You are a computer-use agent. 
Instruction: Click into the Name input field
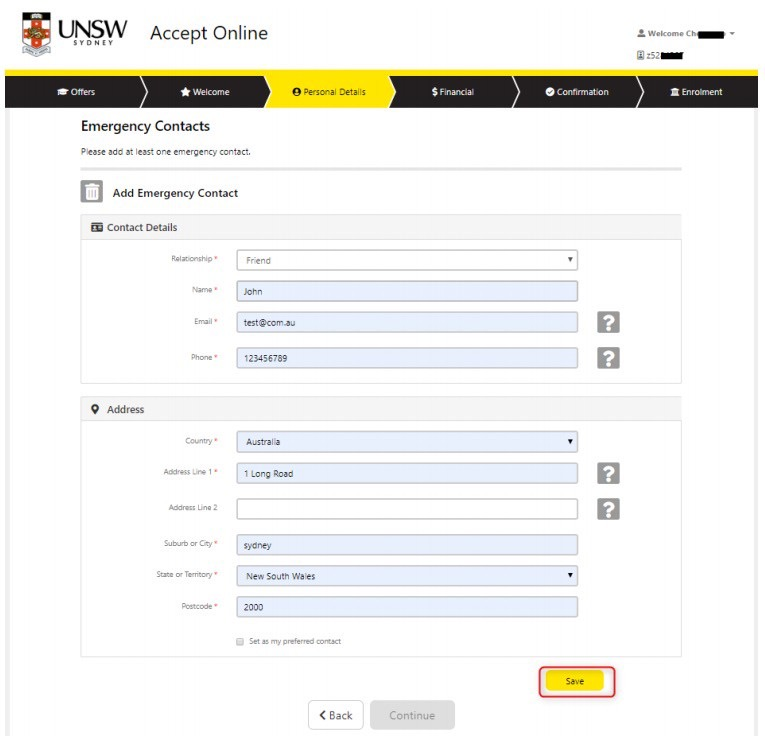[407, 292]
